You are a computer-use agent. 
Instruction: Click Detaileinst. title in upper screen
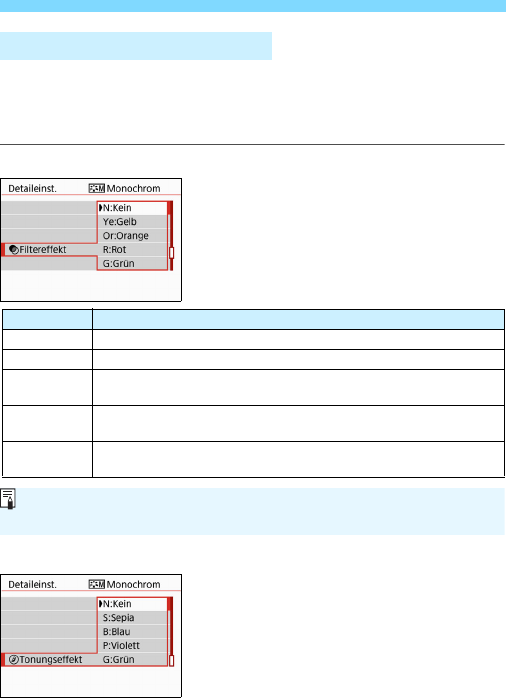point(32,189)
